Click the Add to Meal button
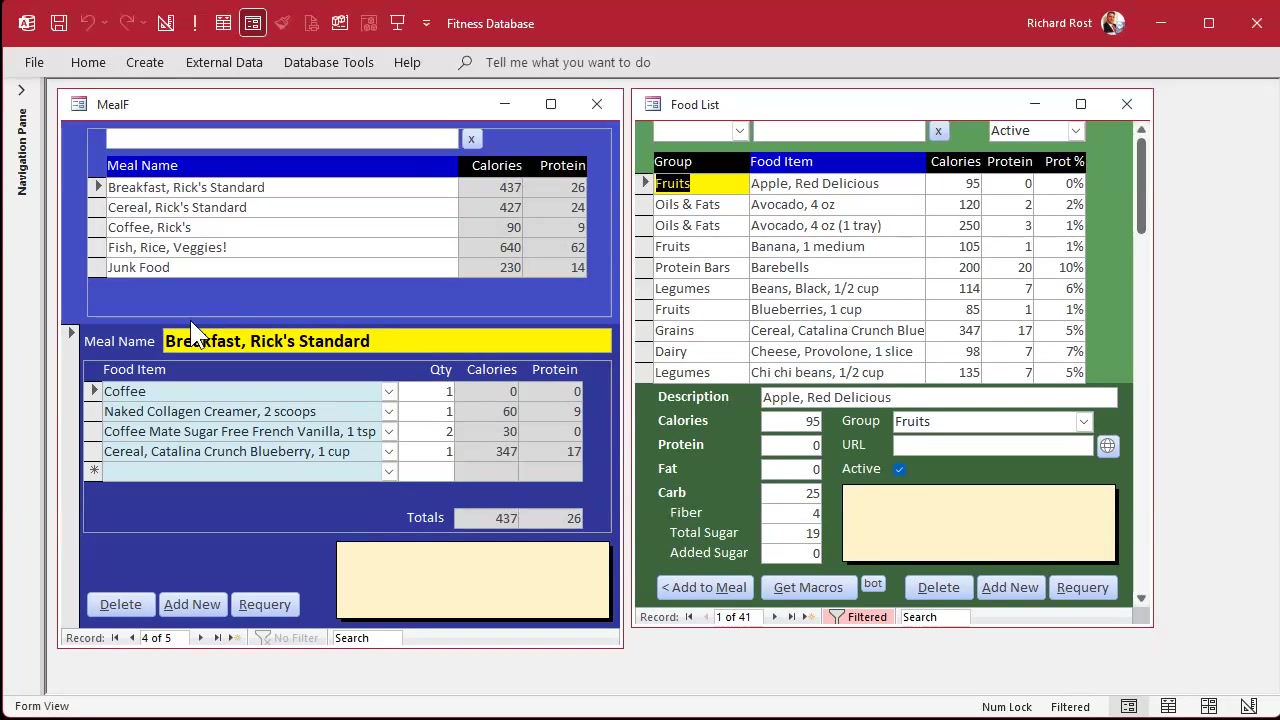This screenshot has height=720, width=1280. click(704, 588)
